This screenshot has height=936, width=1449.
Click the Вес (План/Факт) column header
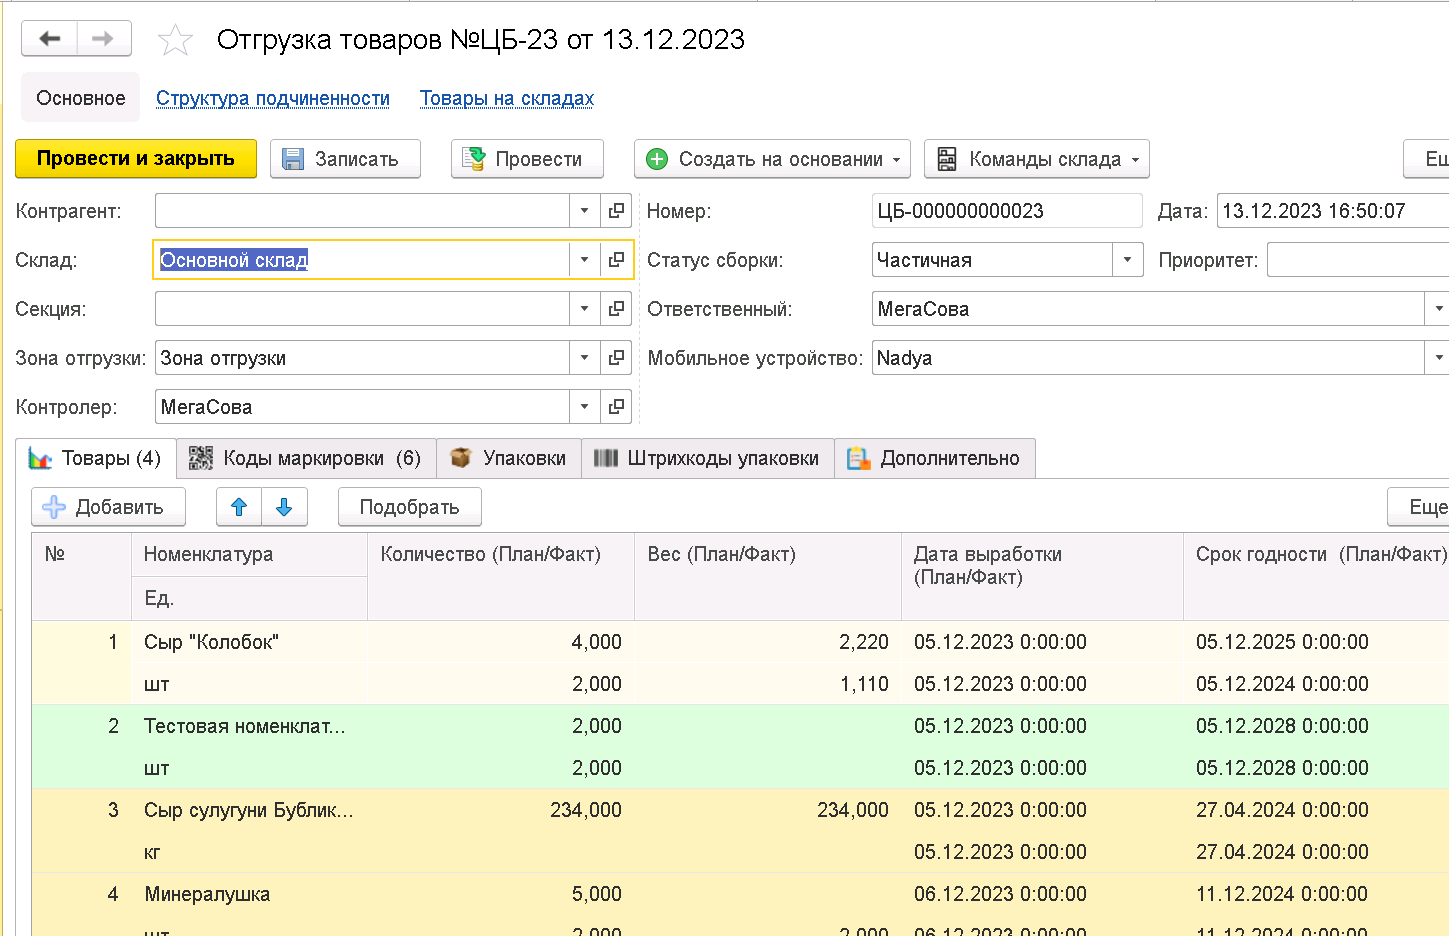pyautogui.click(x=768, y=575)
